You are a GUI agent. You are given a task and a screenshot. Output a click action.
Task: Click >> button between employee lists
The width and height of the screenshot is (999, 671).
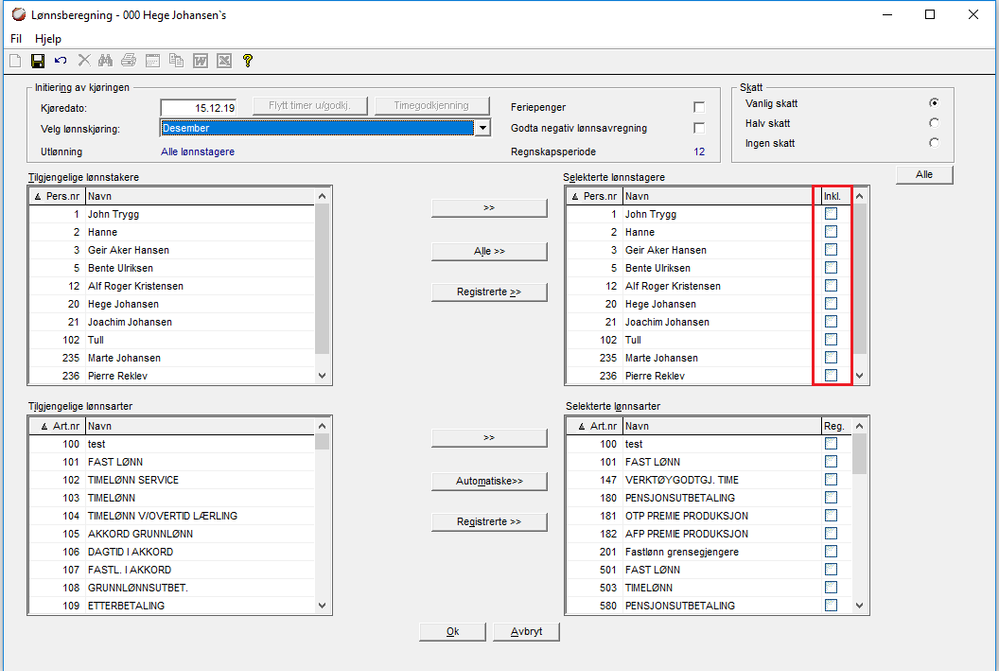coord(489,208)
